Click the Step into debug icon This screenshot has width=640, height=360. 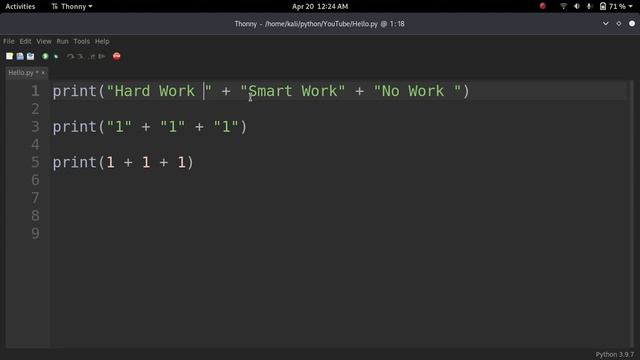tap(81, 56)
